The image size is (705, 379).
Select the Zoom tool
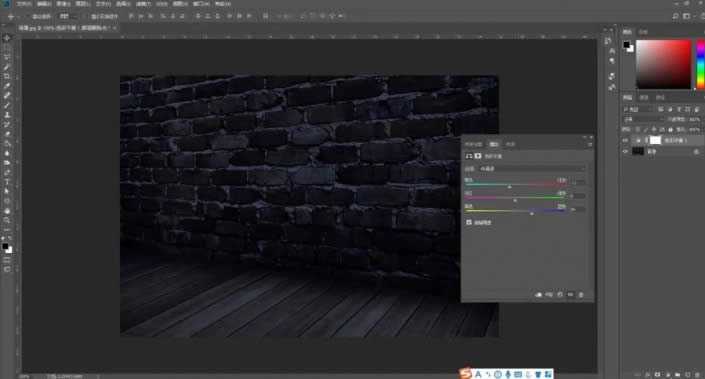[x=7, y=221]
